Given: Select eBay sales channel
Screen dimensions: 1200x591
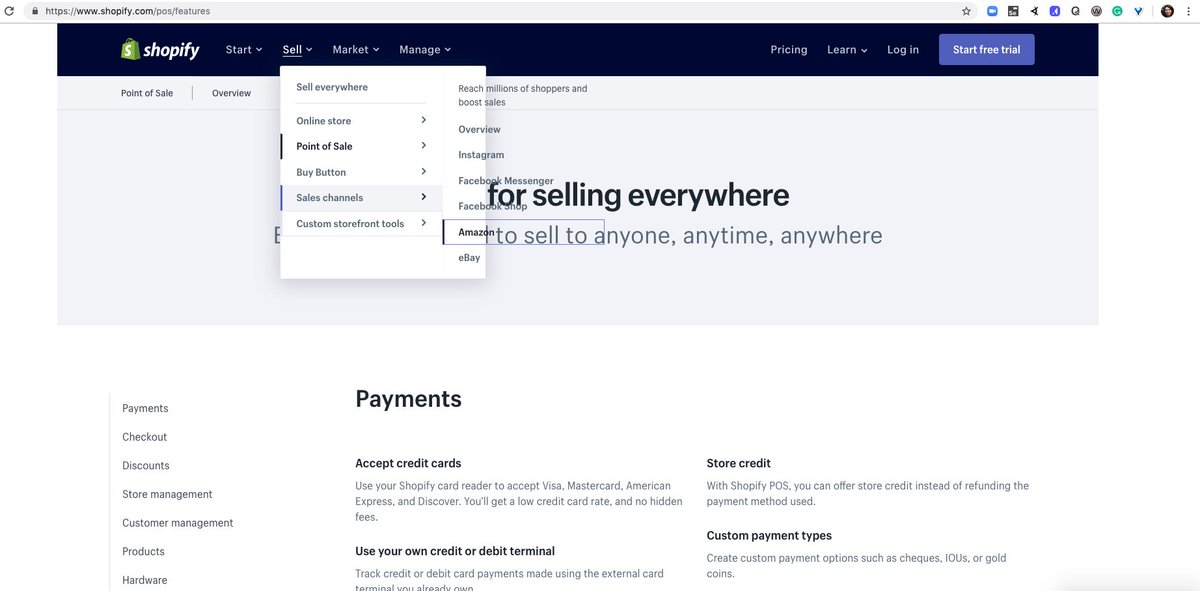Looking at the screenshot, I should pos(469,258).
